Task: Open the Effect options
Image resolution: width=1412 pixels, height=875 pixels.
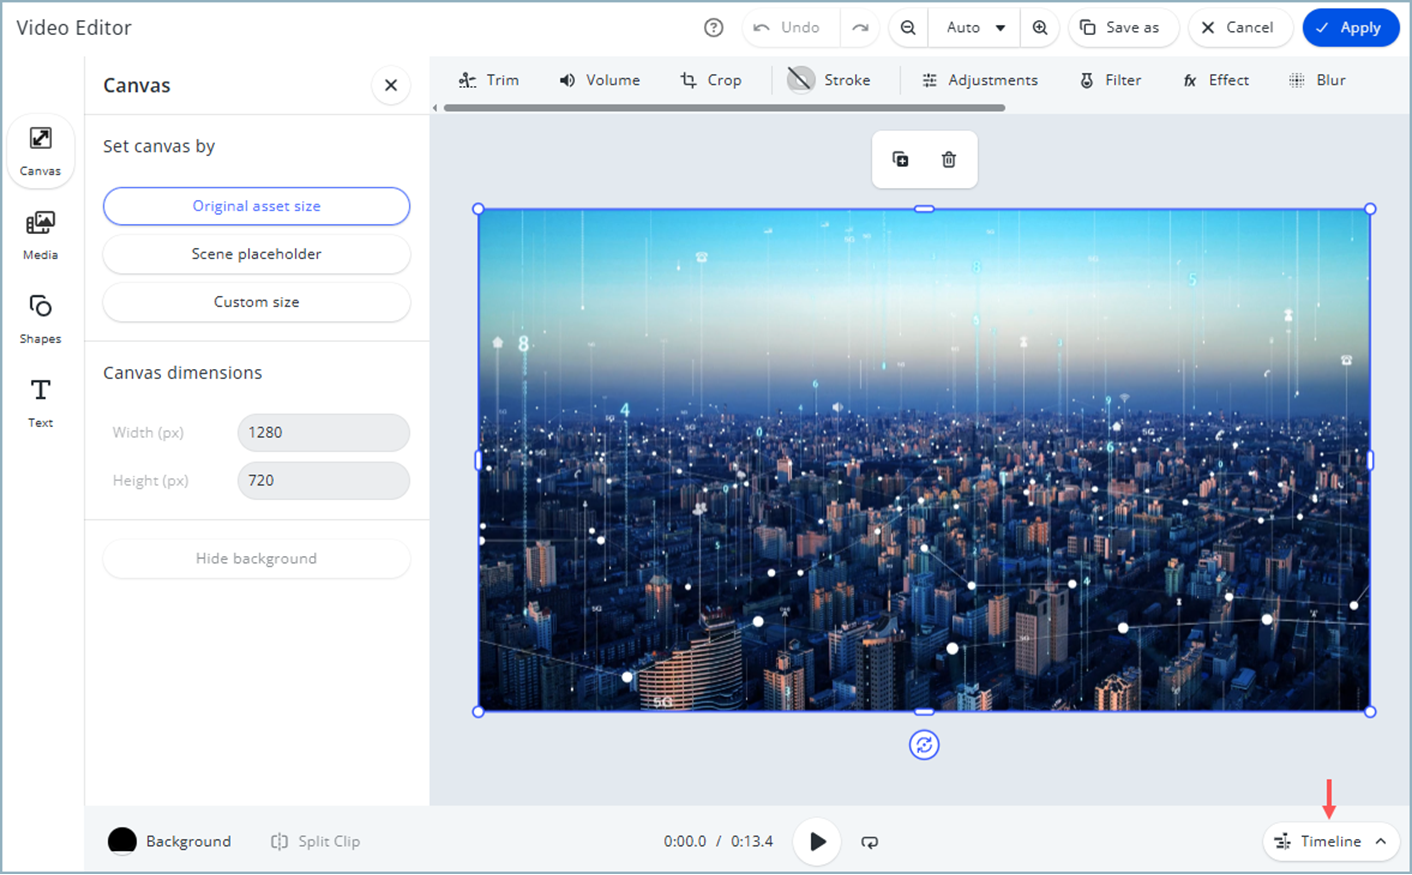Action: tap(1216, 80)
